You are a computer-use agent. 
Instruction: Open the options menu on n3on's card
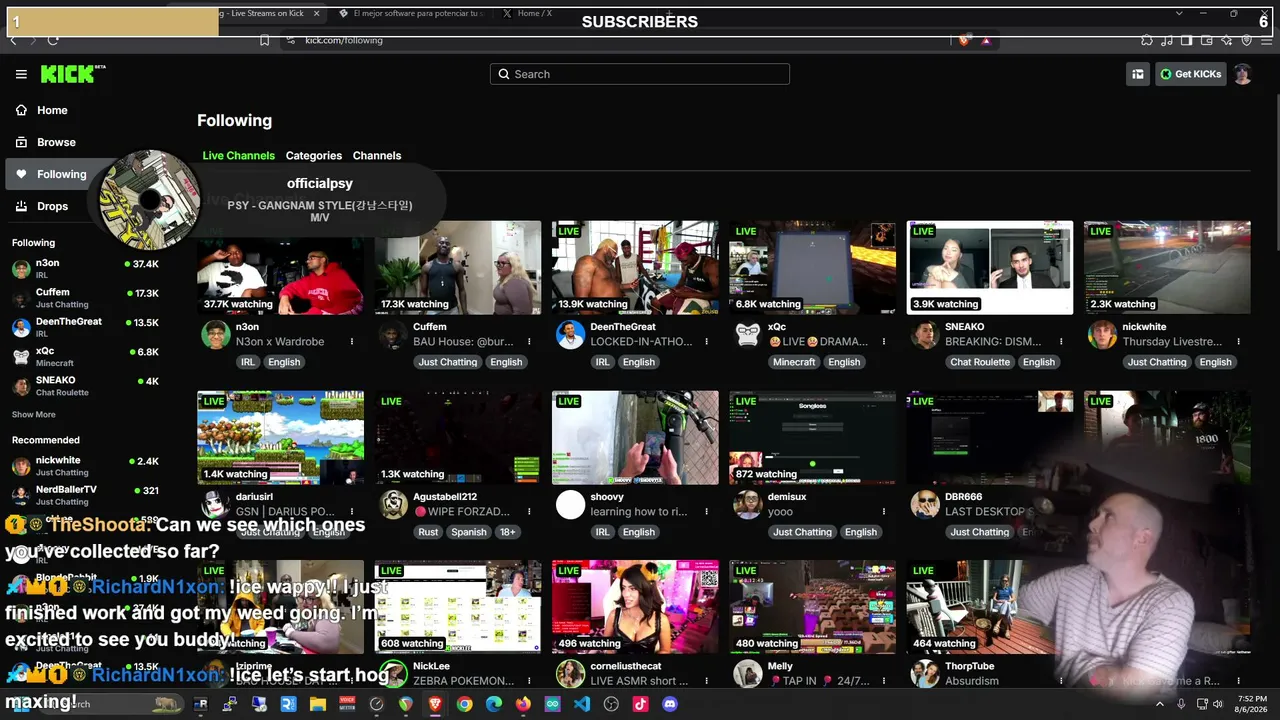point(352,342)
